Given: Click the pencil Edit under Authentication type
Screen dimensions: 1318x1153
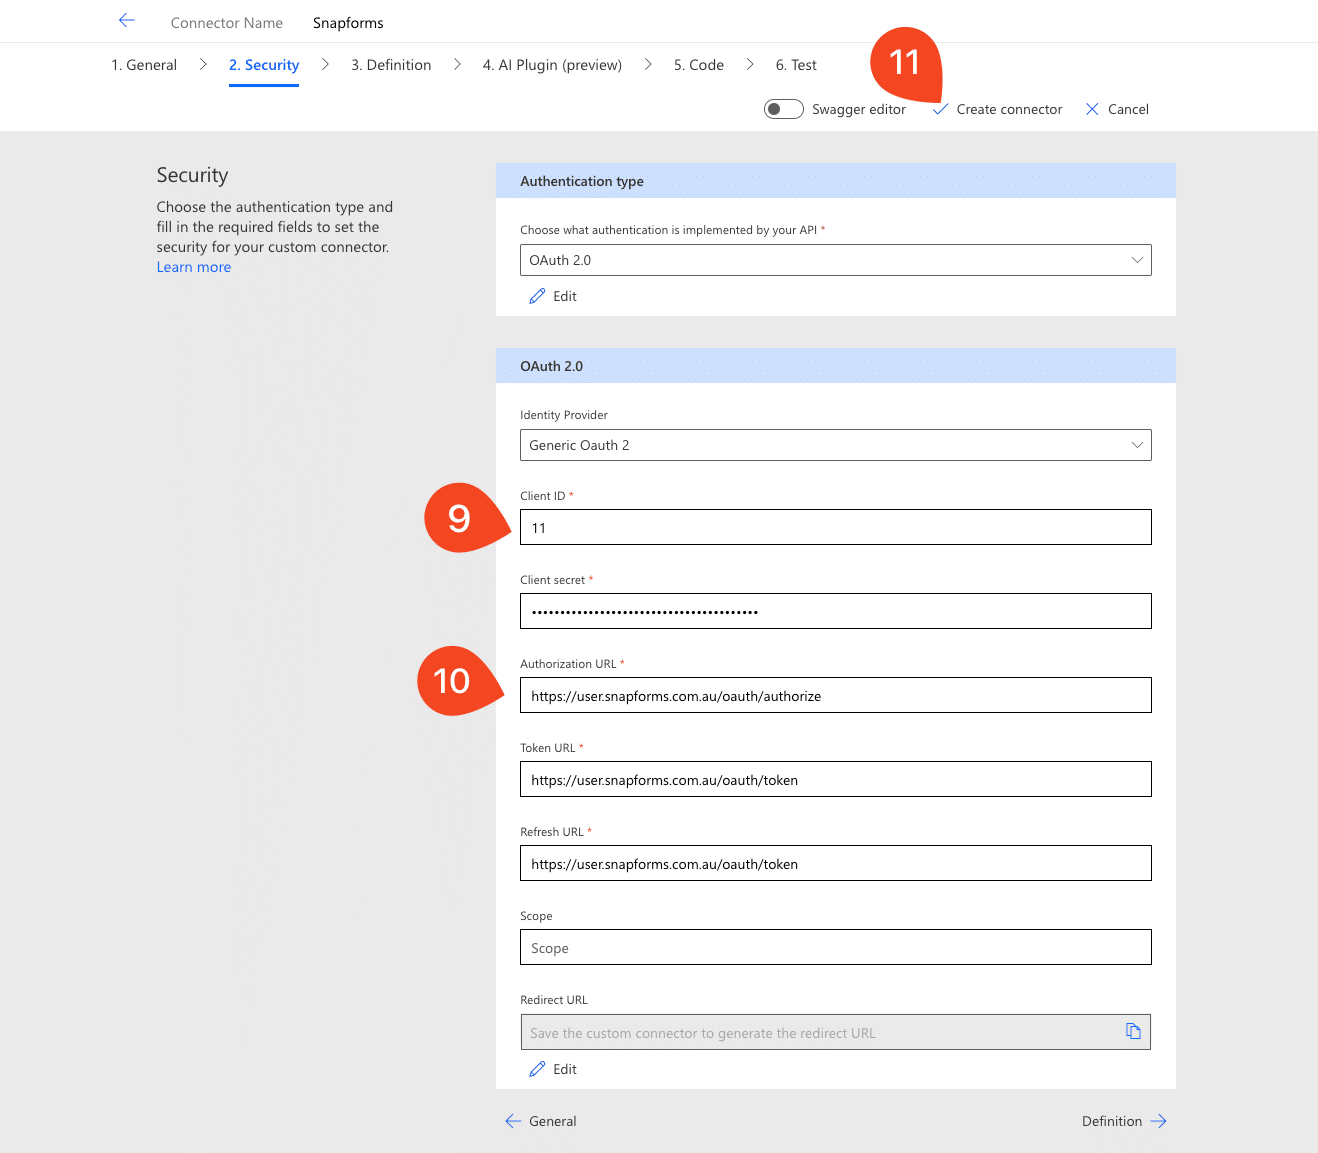Looking at the screenshot, I should 553,296.
